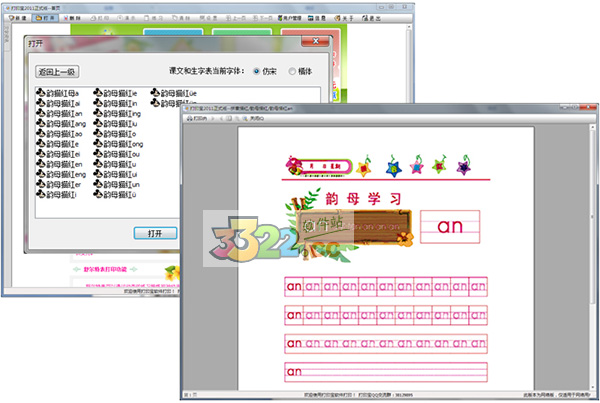The width and height of the screenshot is (600, 403).
Task: Open 信息 from the main toolbar
Action: click(317, 18)
